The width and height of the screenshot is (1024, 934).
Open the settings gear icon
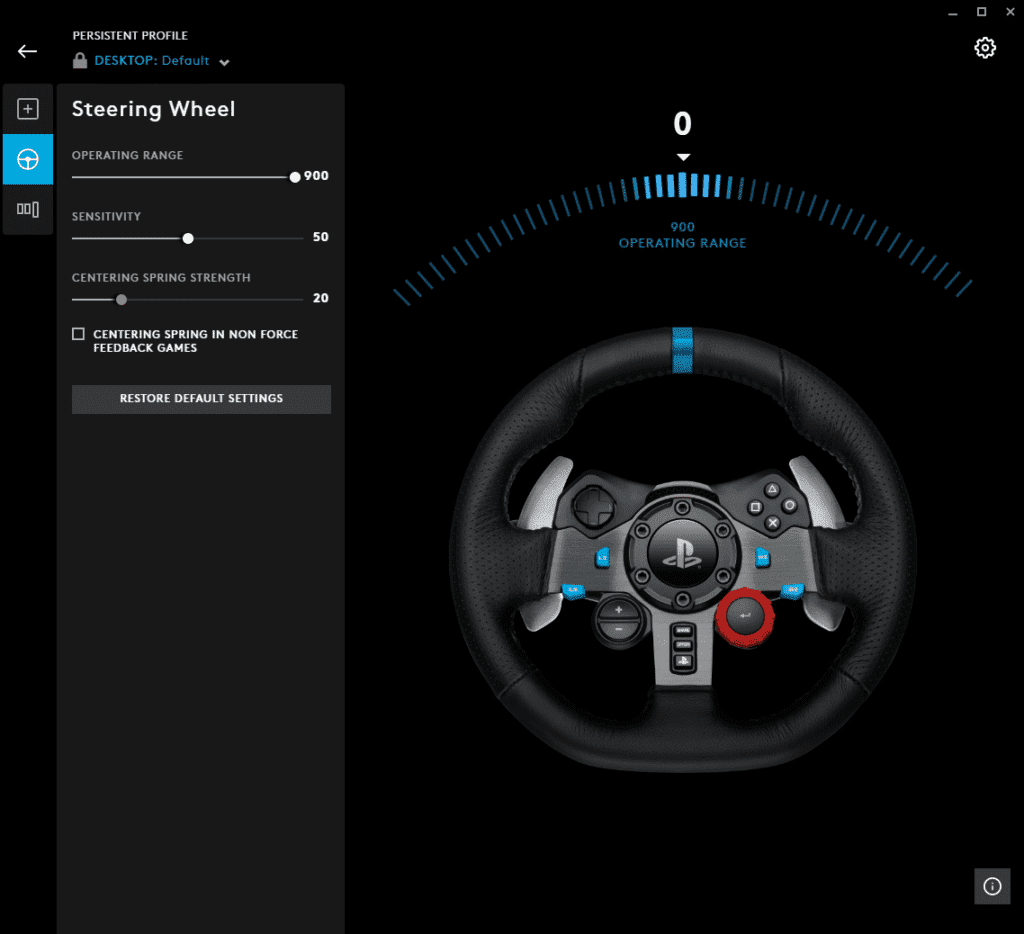[985, 48]
